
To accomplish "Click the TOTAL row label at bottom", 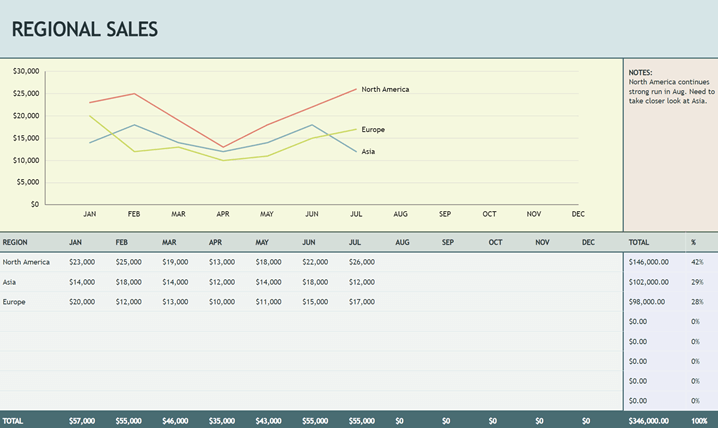I will click(13, 421).
